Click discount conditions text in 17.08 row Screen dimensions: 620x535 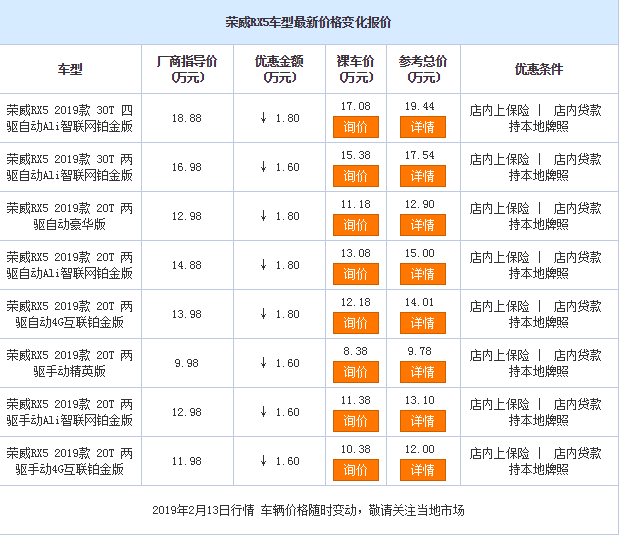(535, 118)
